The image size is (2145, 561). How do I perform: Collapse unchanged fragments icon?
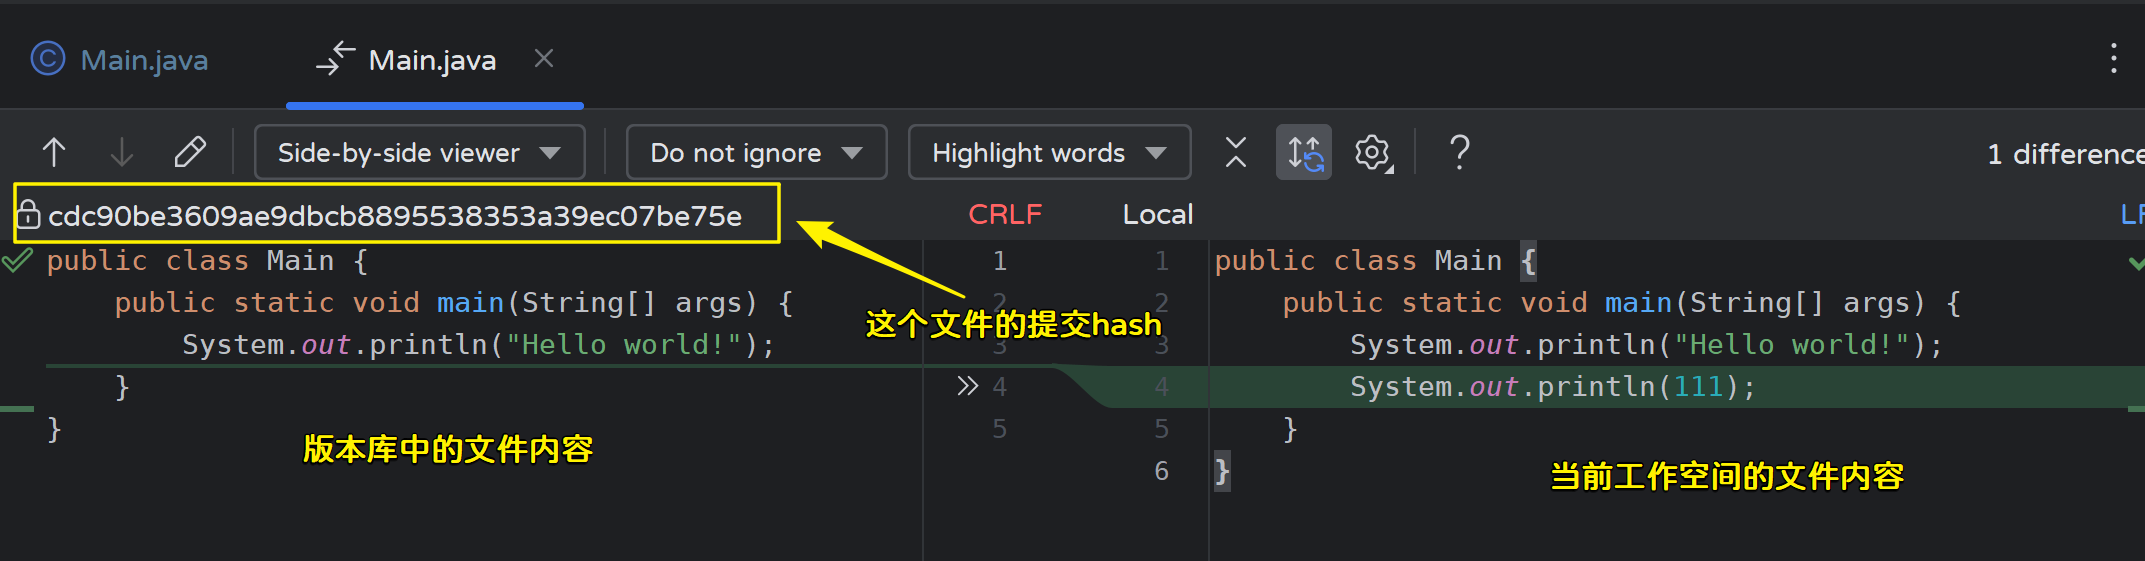pyautogui.click(x=1236, y=152)
